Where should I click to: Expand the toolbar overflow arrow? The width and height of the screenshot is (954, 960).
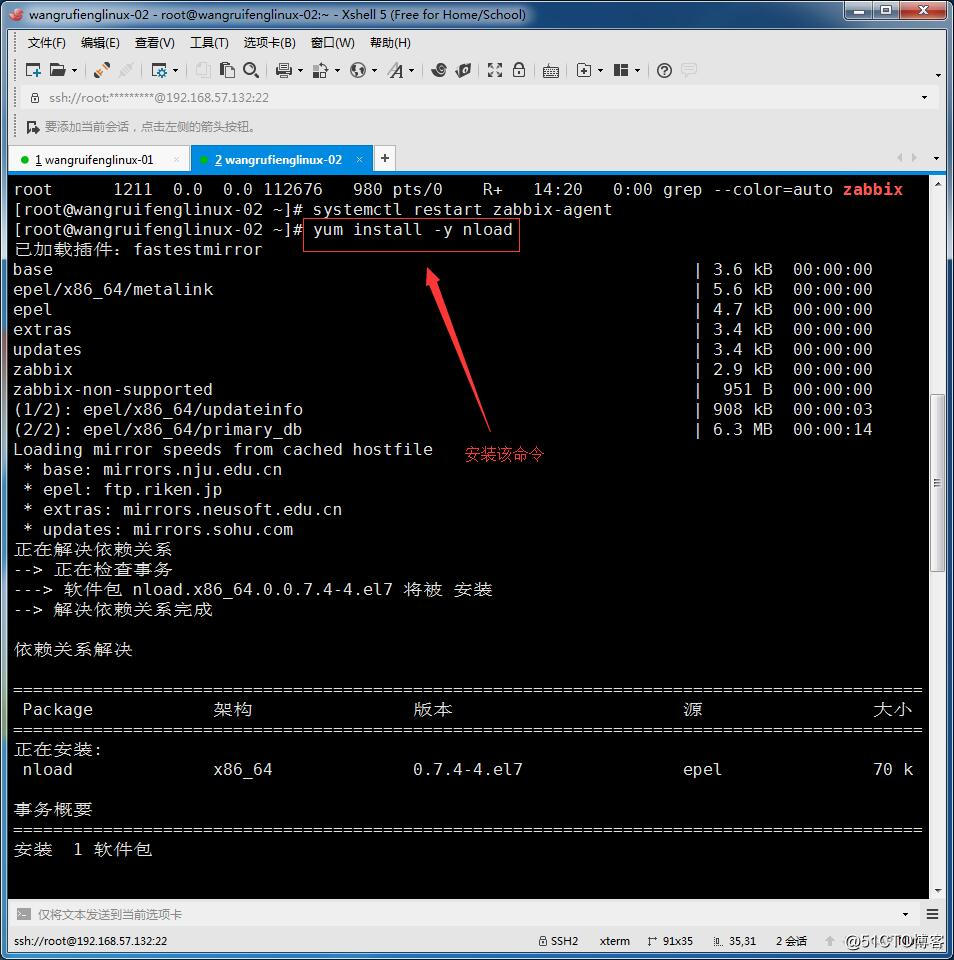[938, 75]
